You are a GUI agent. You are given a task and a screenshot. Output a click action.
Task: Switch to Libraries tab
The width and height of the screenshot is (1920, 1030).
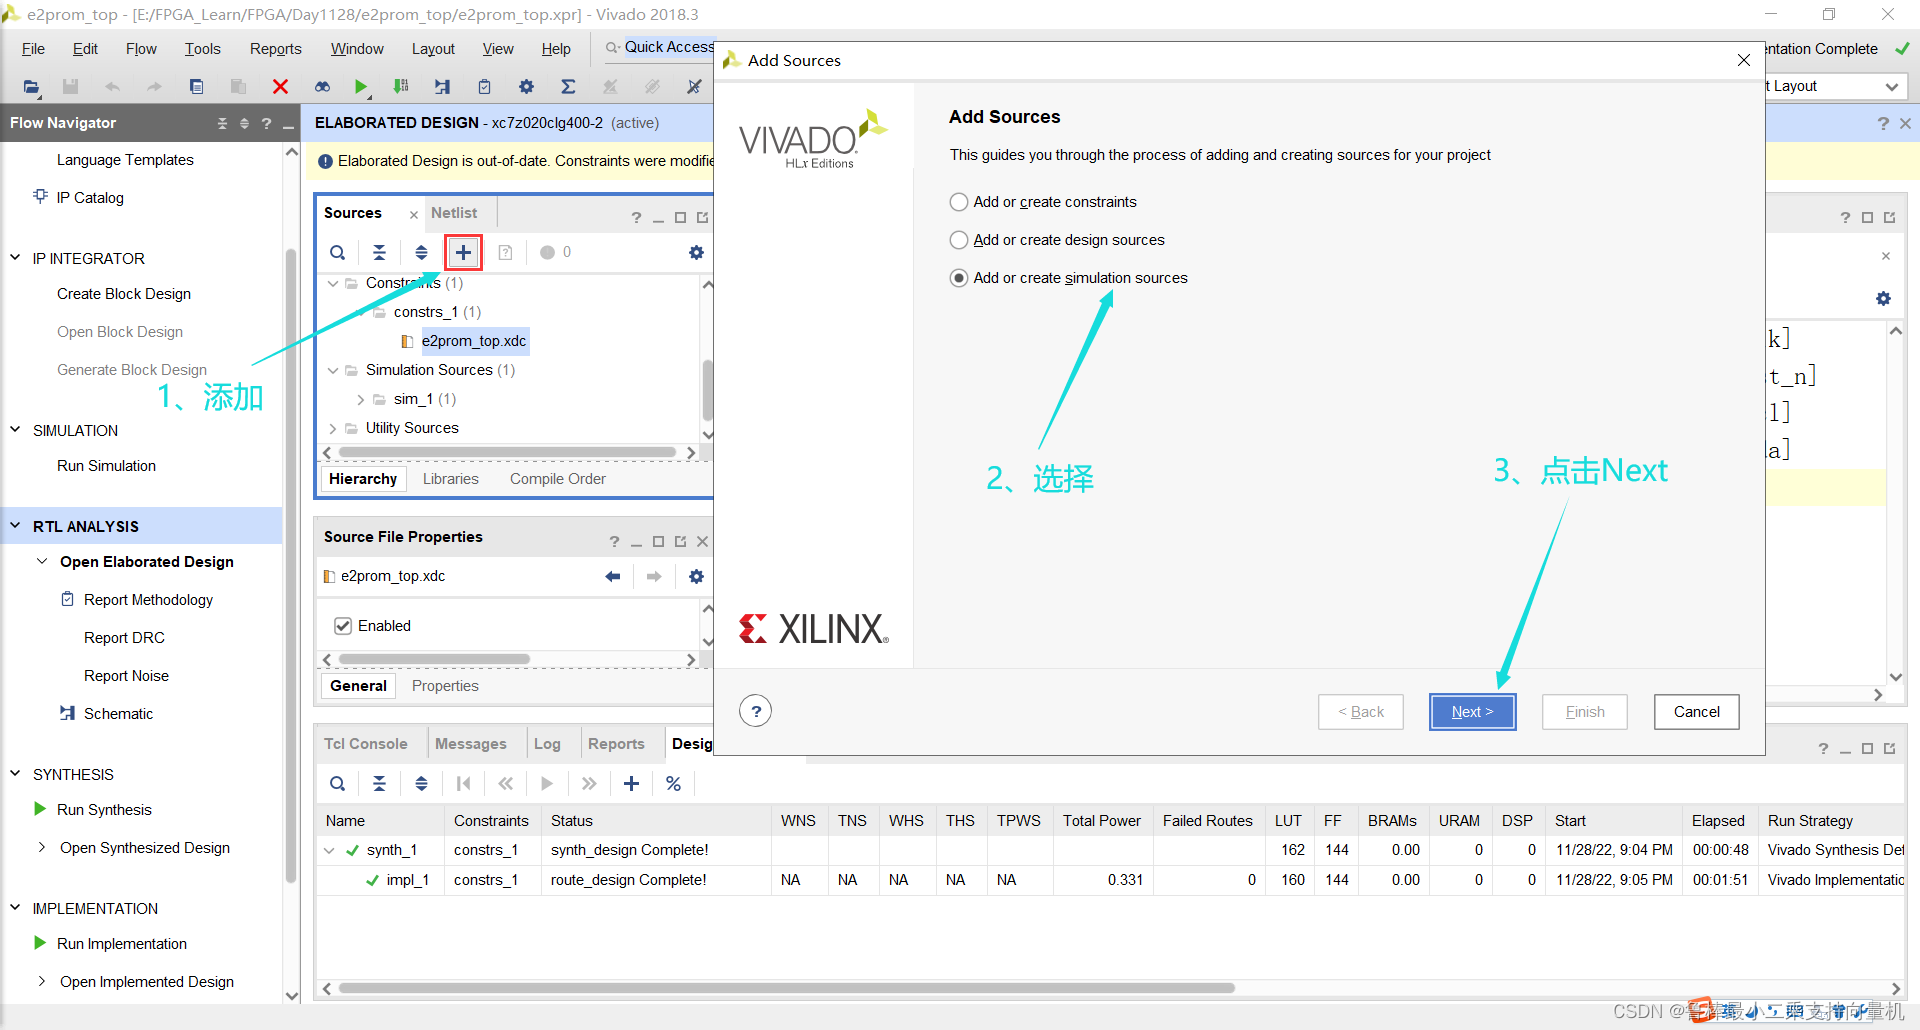[451, 479]
